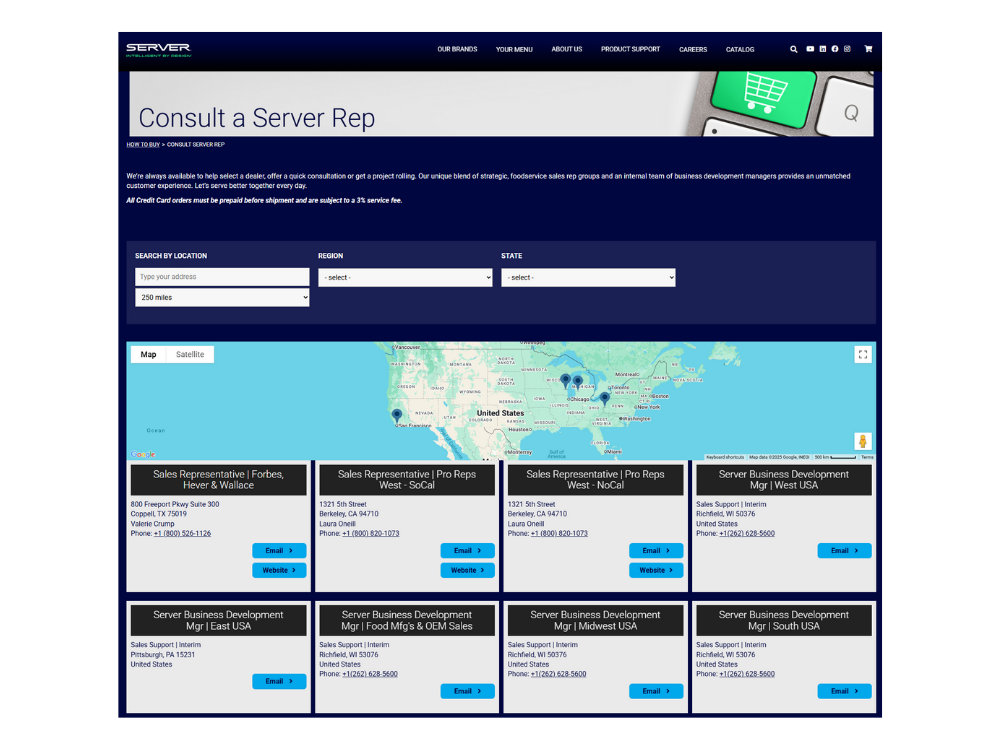Open the State select dropdown
This screenshot has width=1000, height=750.
click(x=588, y=277)
